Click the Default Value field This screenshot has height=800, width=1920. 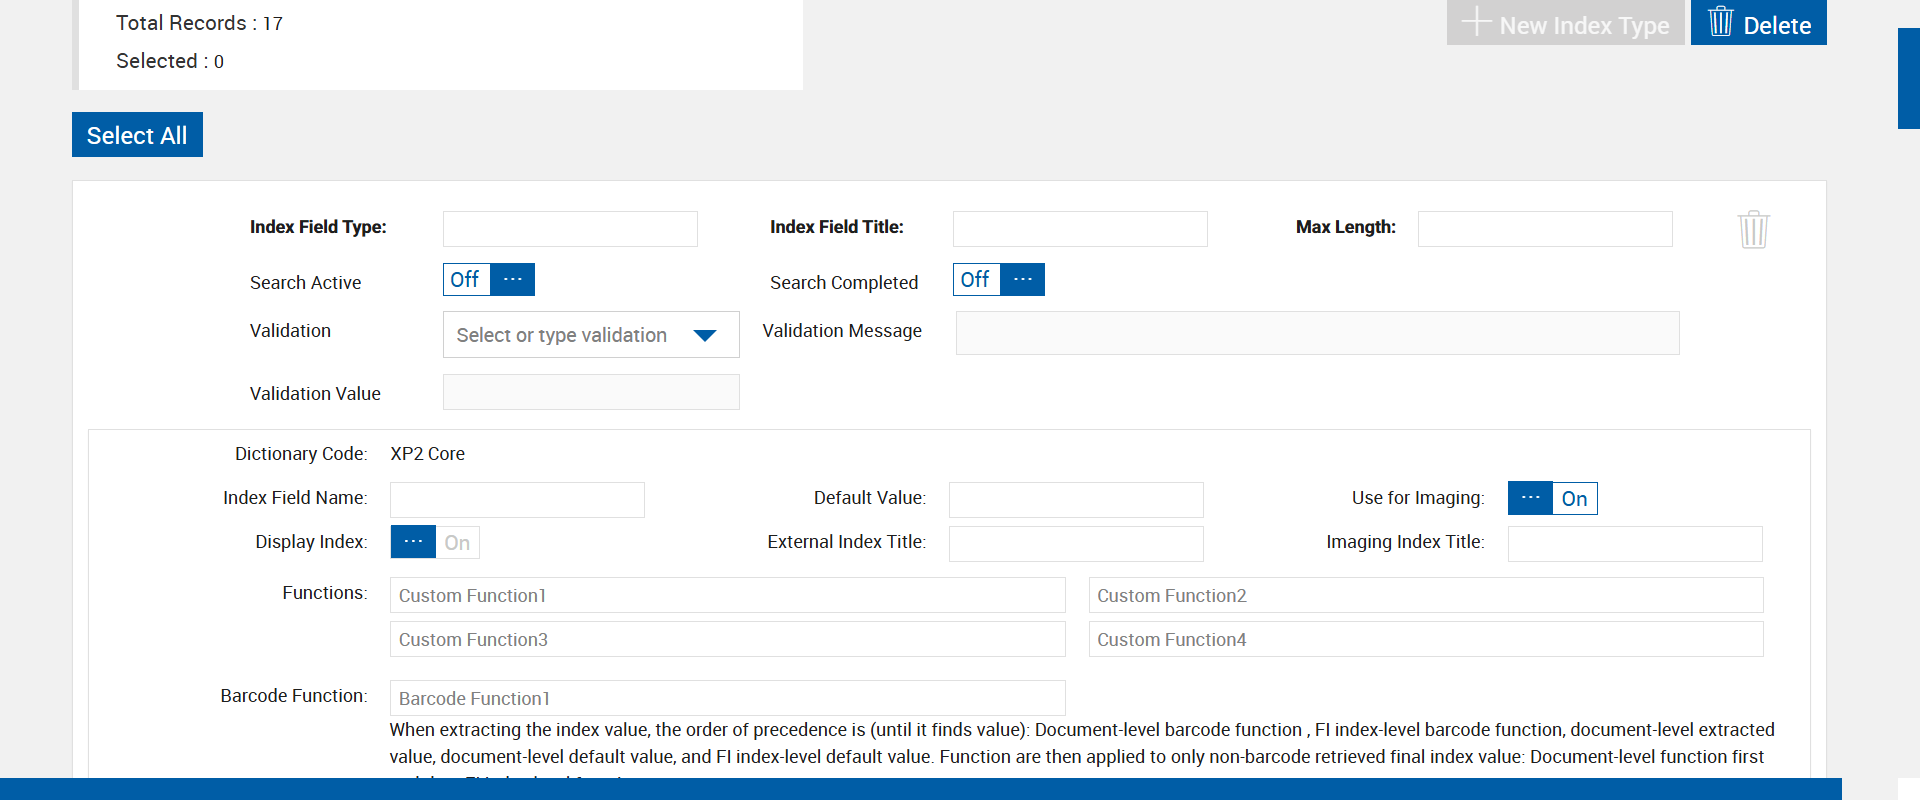(1076, 500)
